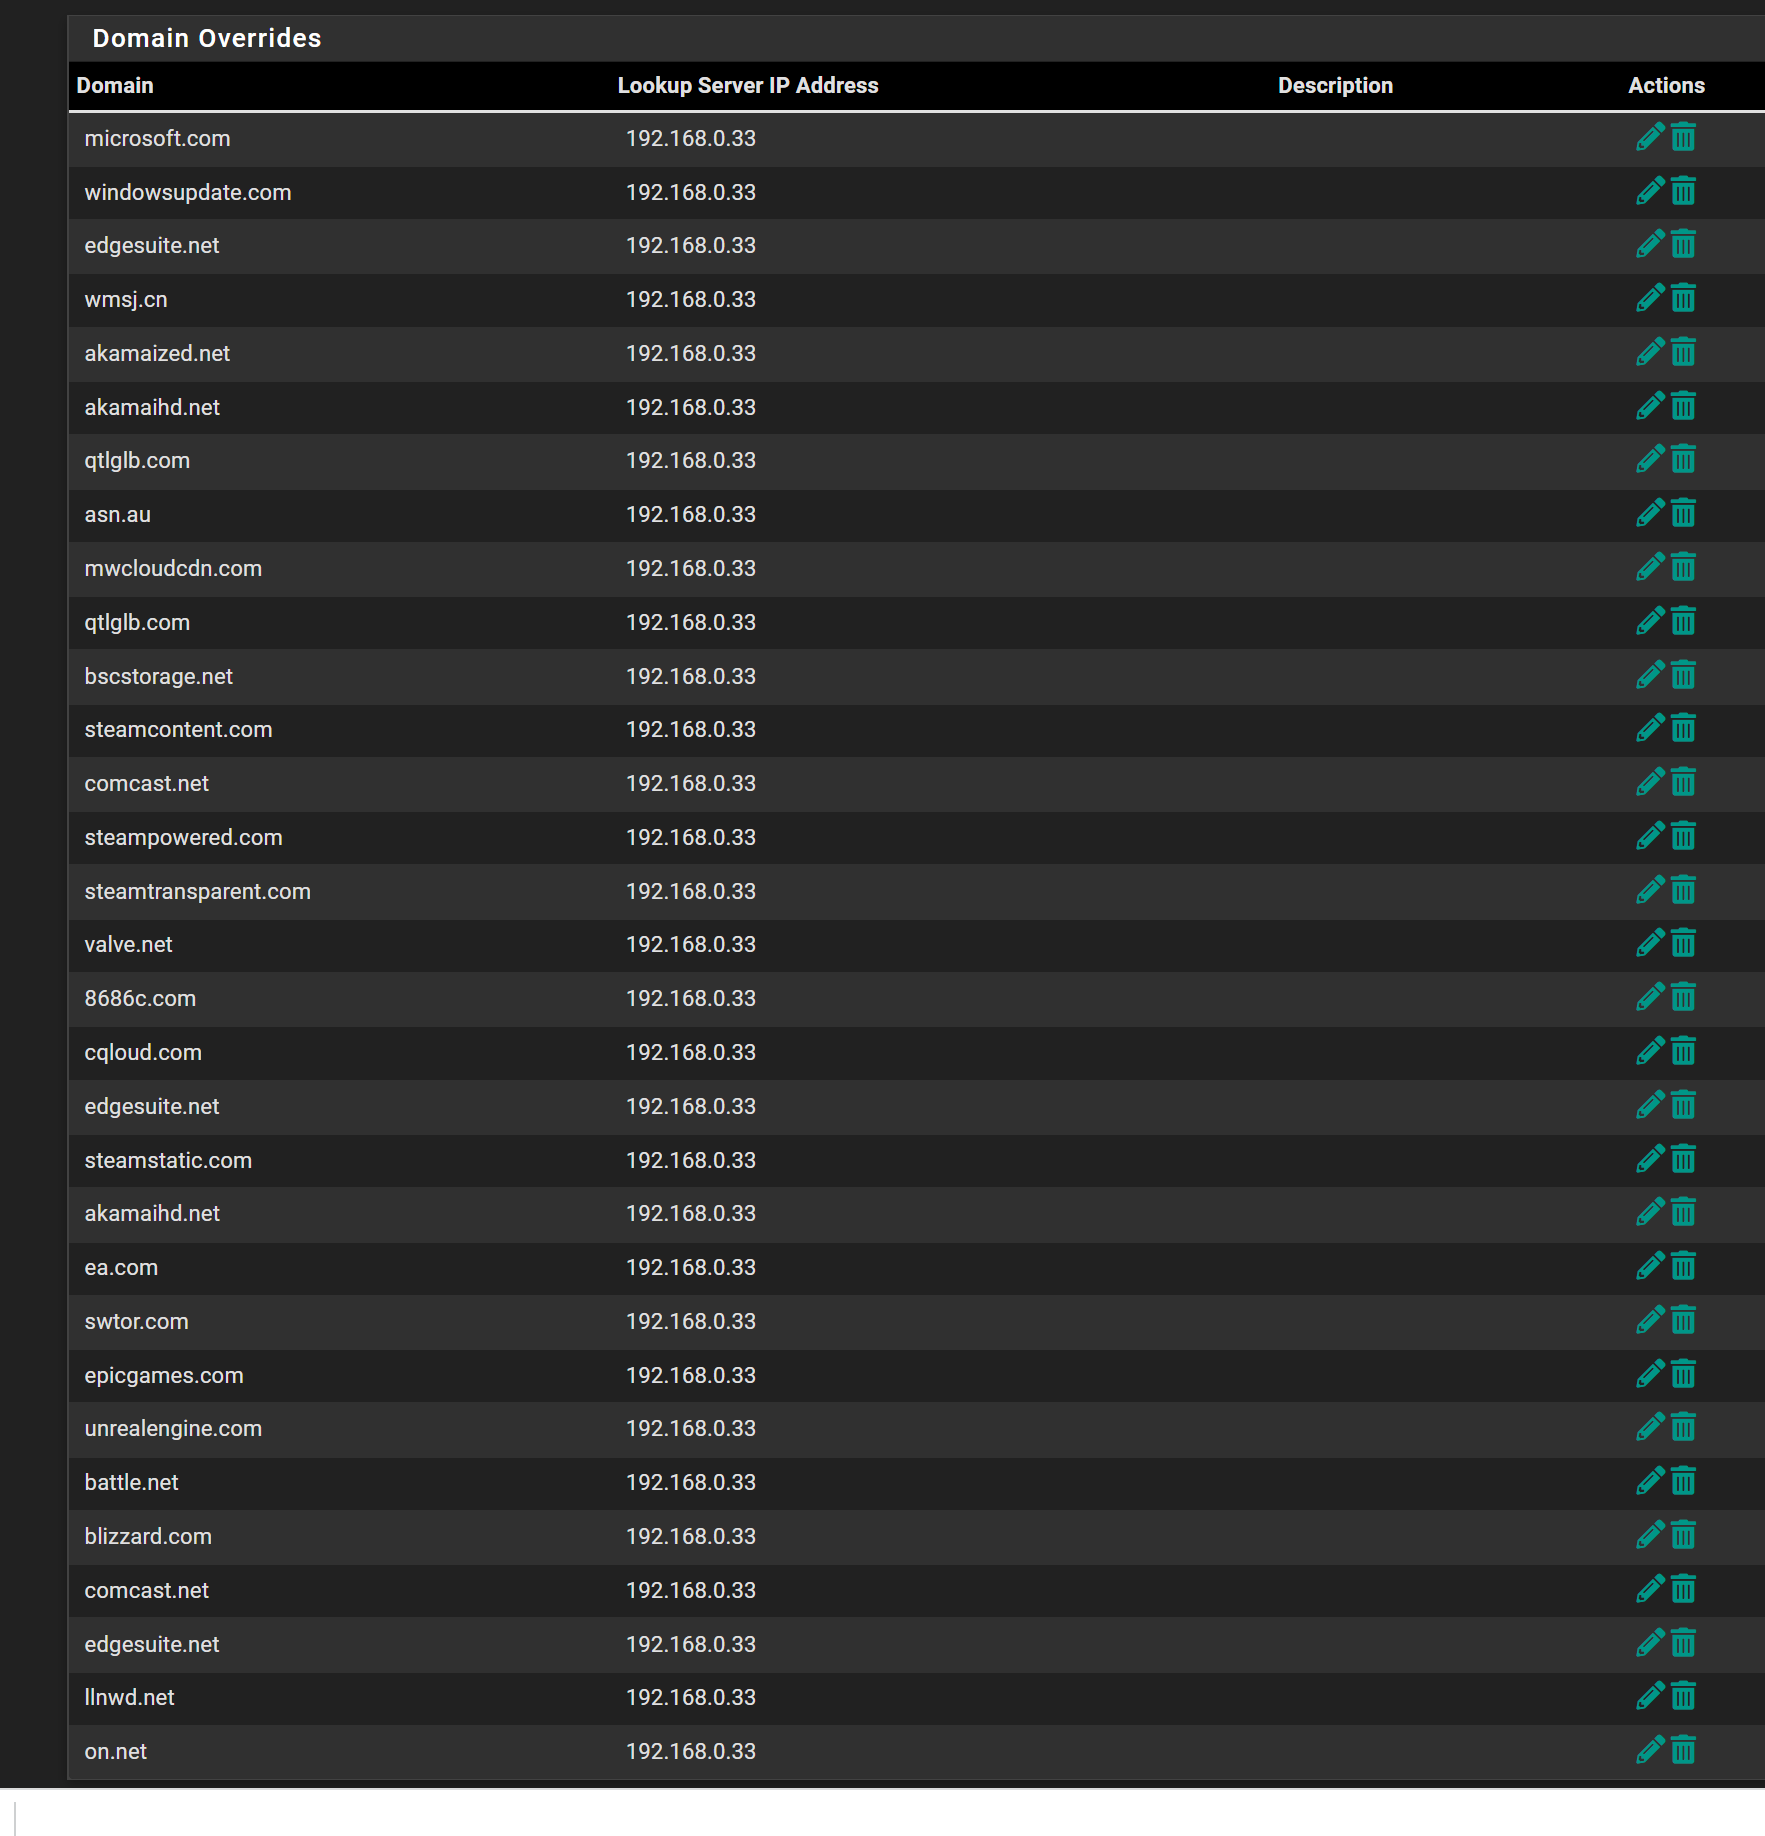Screen dimensions: 1765x1836
Task: Delete the blizzard.com override
Action: coord(1684,1535)
